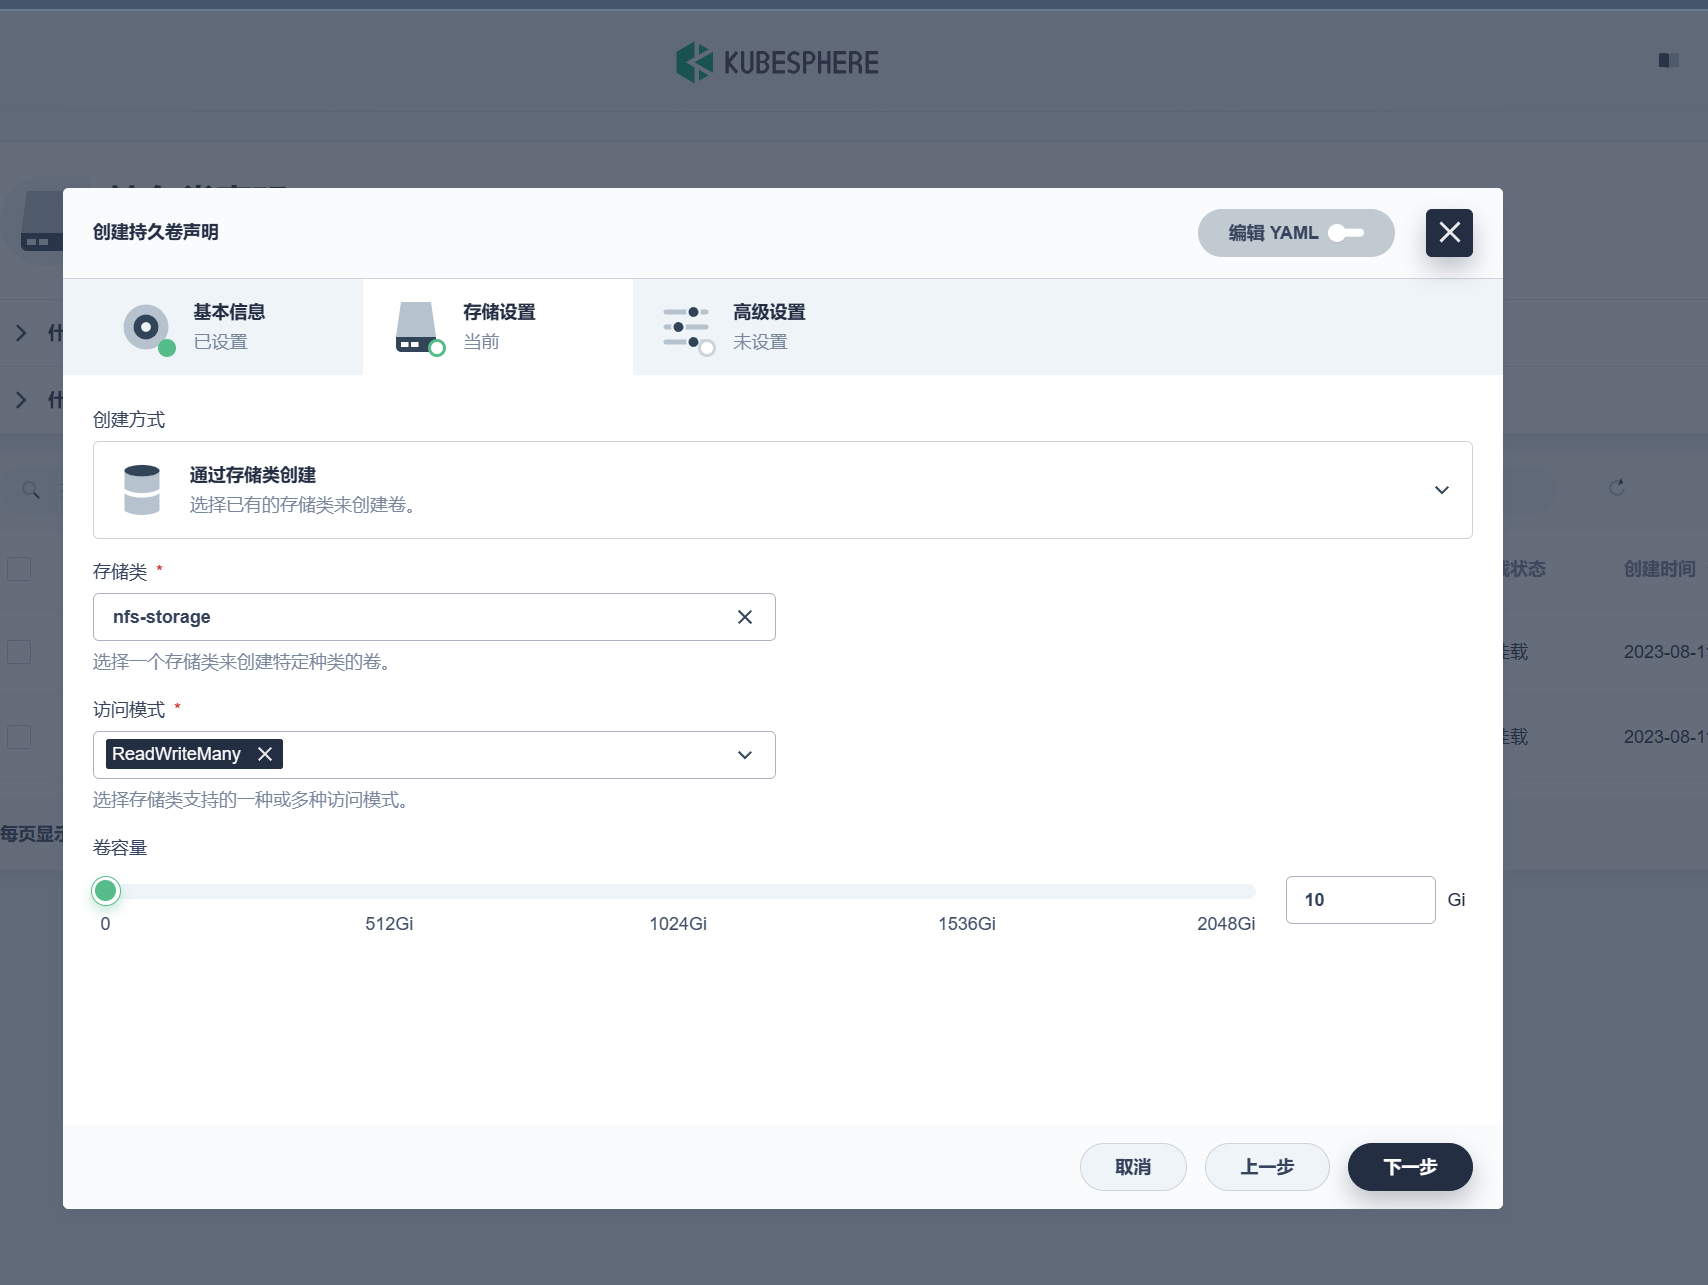Remove the ReadWriteMany access mode tag
1708x1285 pixels.
pyautogui.click(x=265, y=754)
